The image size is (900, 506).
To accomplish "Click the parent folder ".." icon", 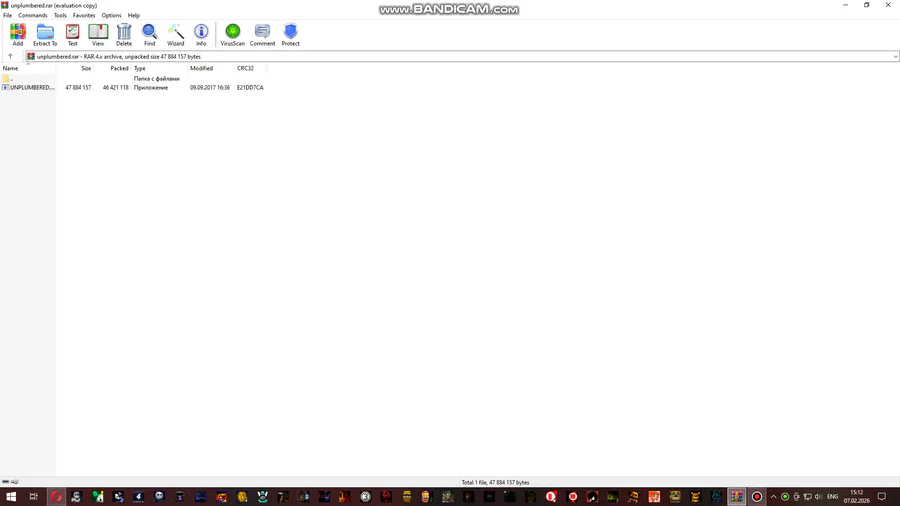I will (x=6, y=79).
